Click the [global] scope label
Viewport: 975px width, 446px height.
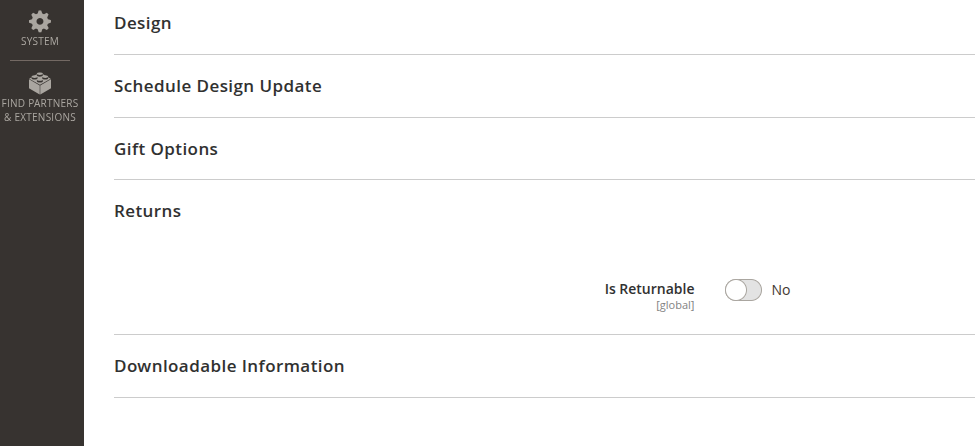675,306
